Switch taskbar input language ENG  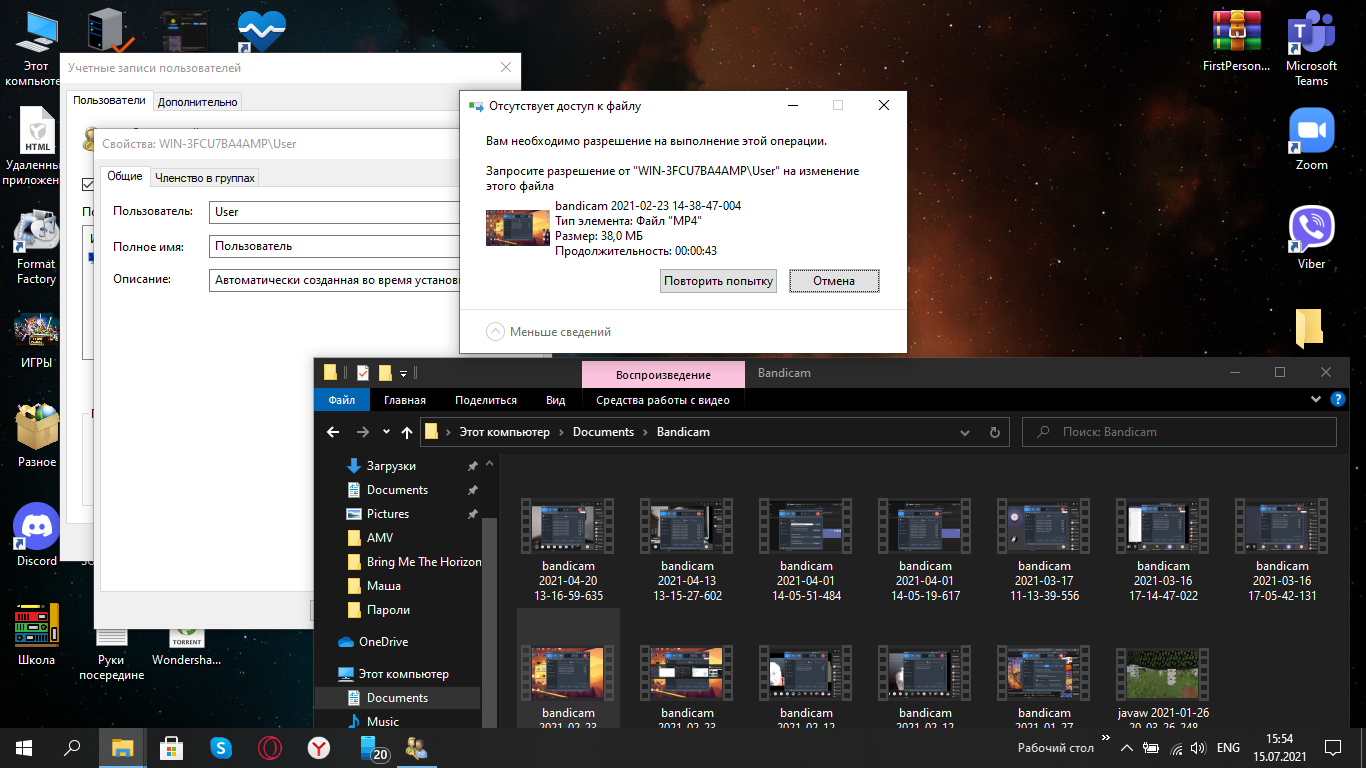(1229, 747)
